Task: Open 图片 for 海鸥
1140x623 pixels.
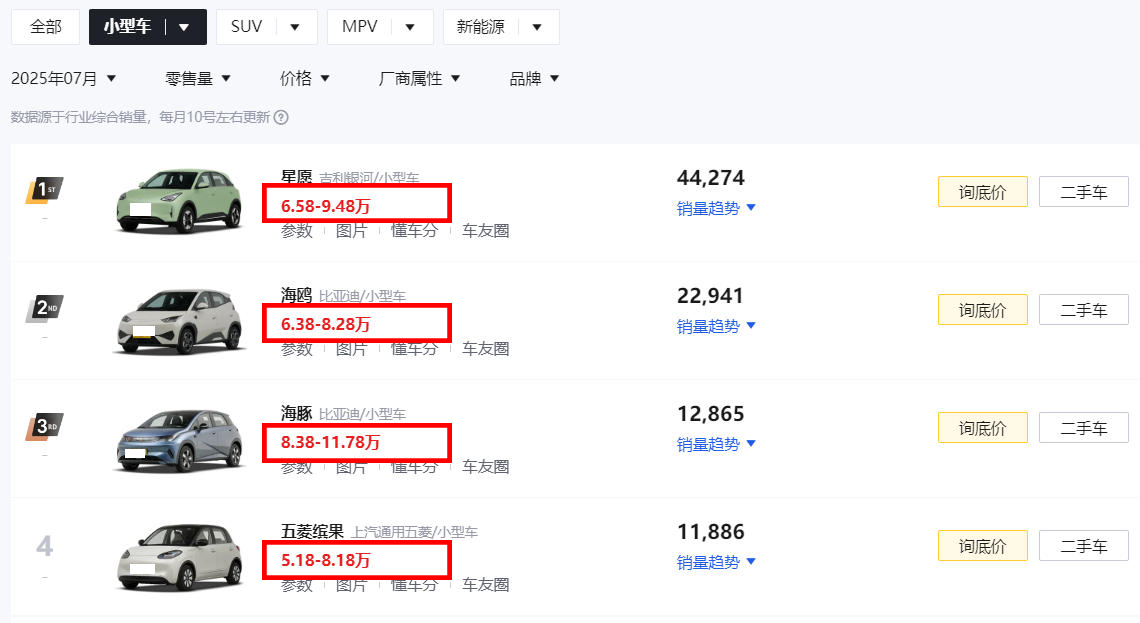Action: click(351, 349)
